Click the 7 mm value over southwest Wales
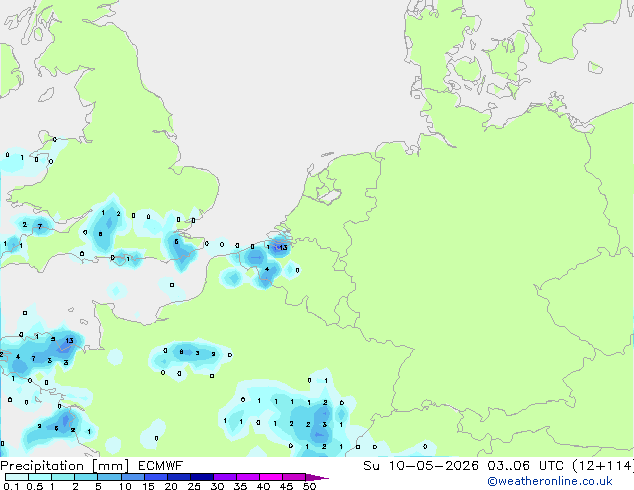The image size is (634, 490). tap(40, 226)
